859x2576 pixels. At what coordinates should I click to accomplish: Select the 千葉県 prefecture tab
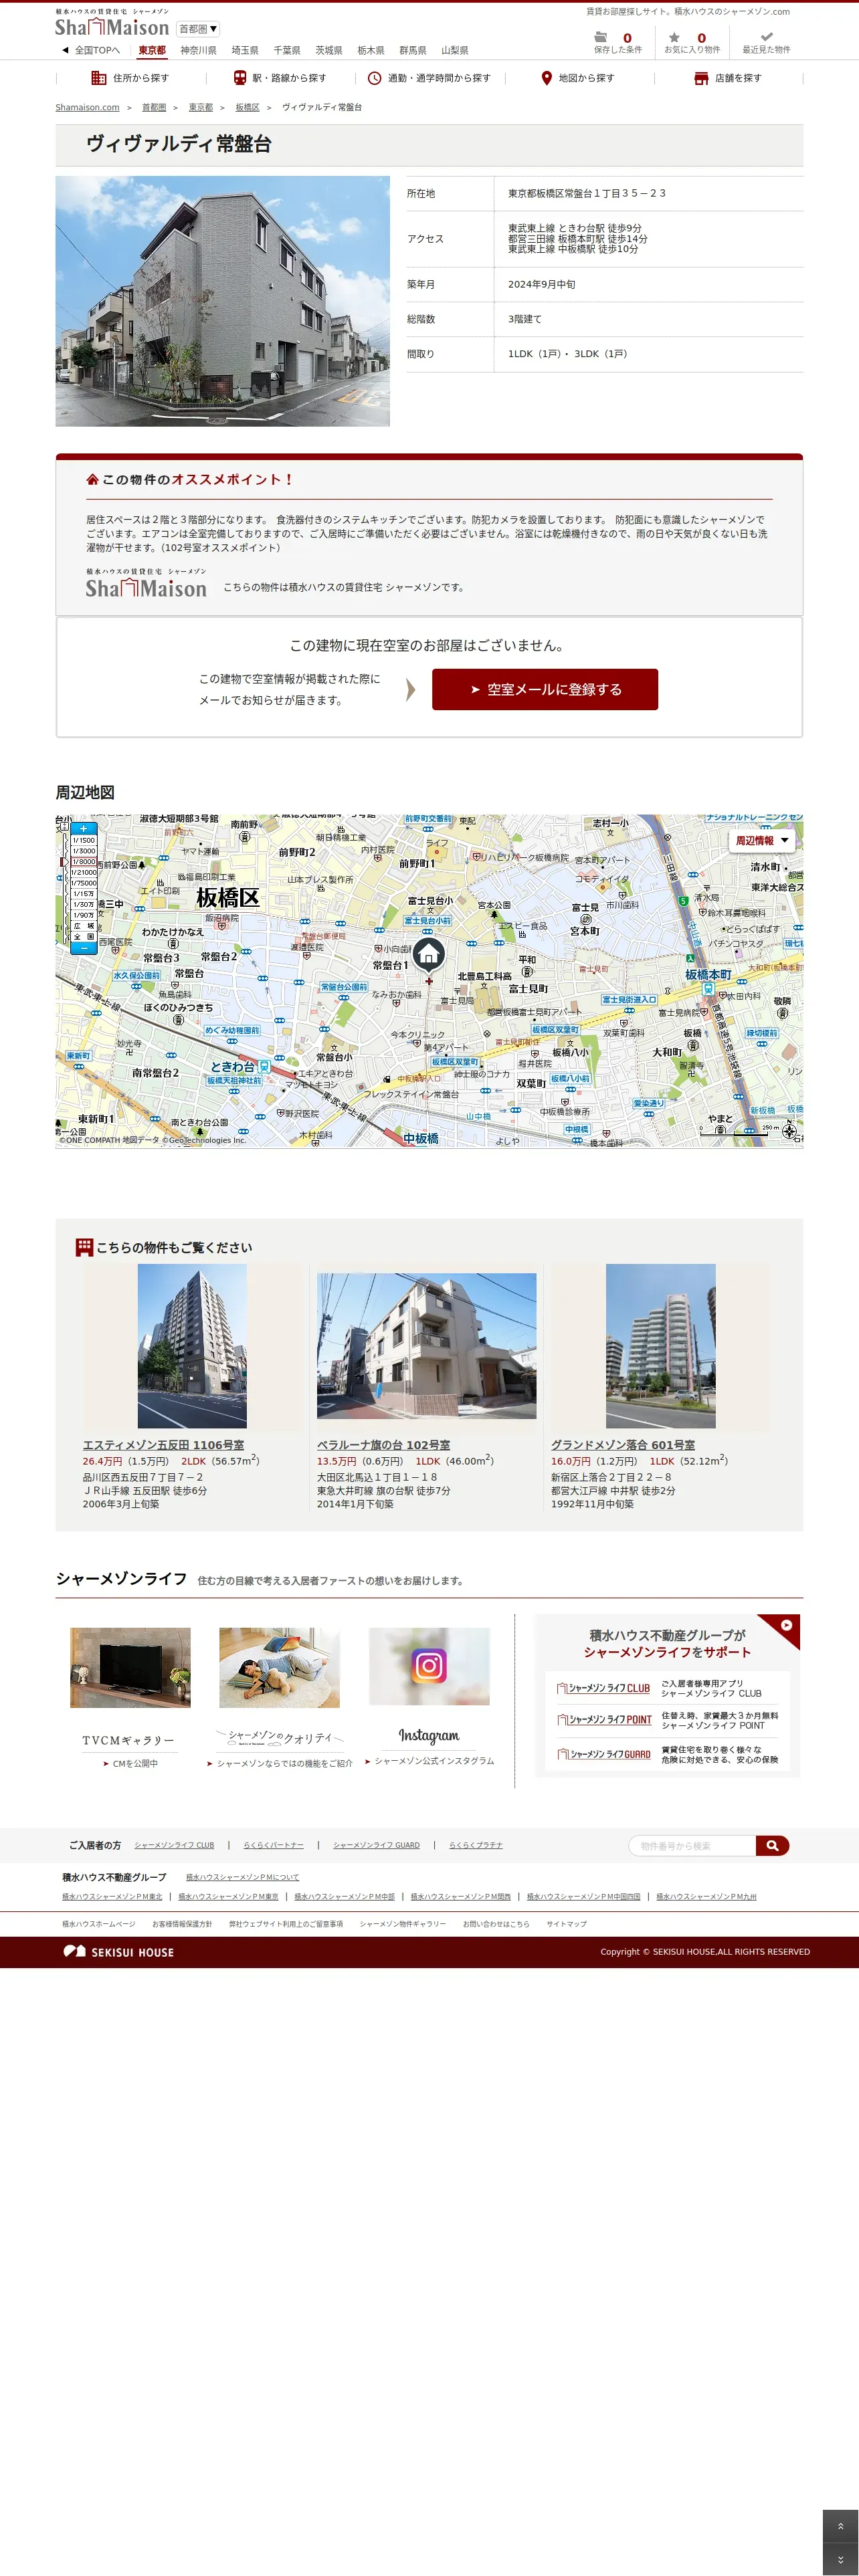point(287,50)
